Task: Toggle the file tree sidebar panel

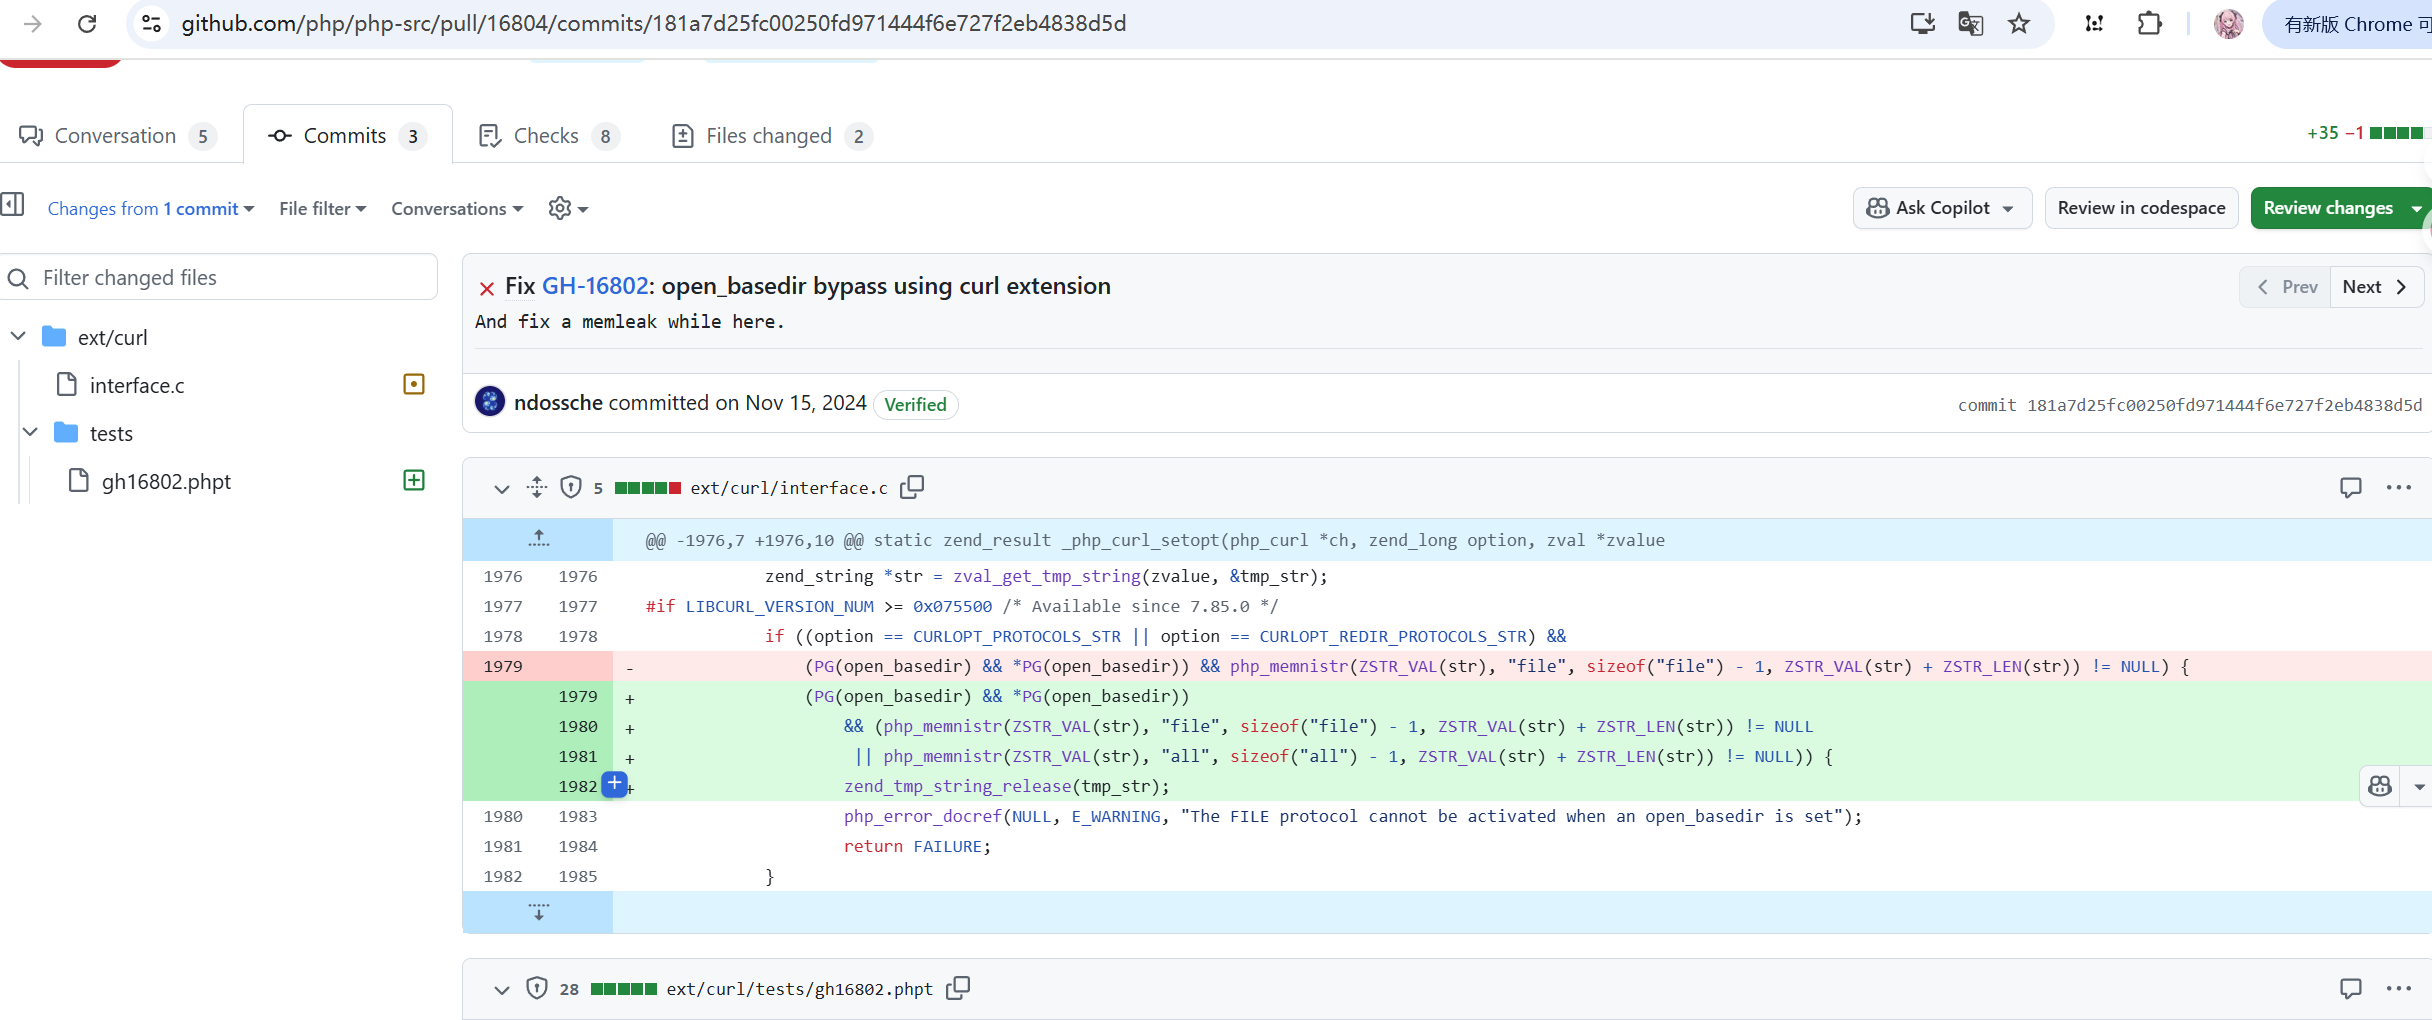Action: tap(13, 205)
